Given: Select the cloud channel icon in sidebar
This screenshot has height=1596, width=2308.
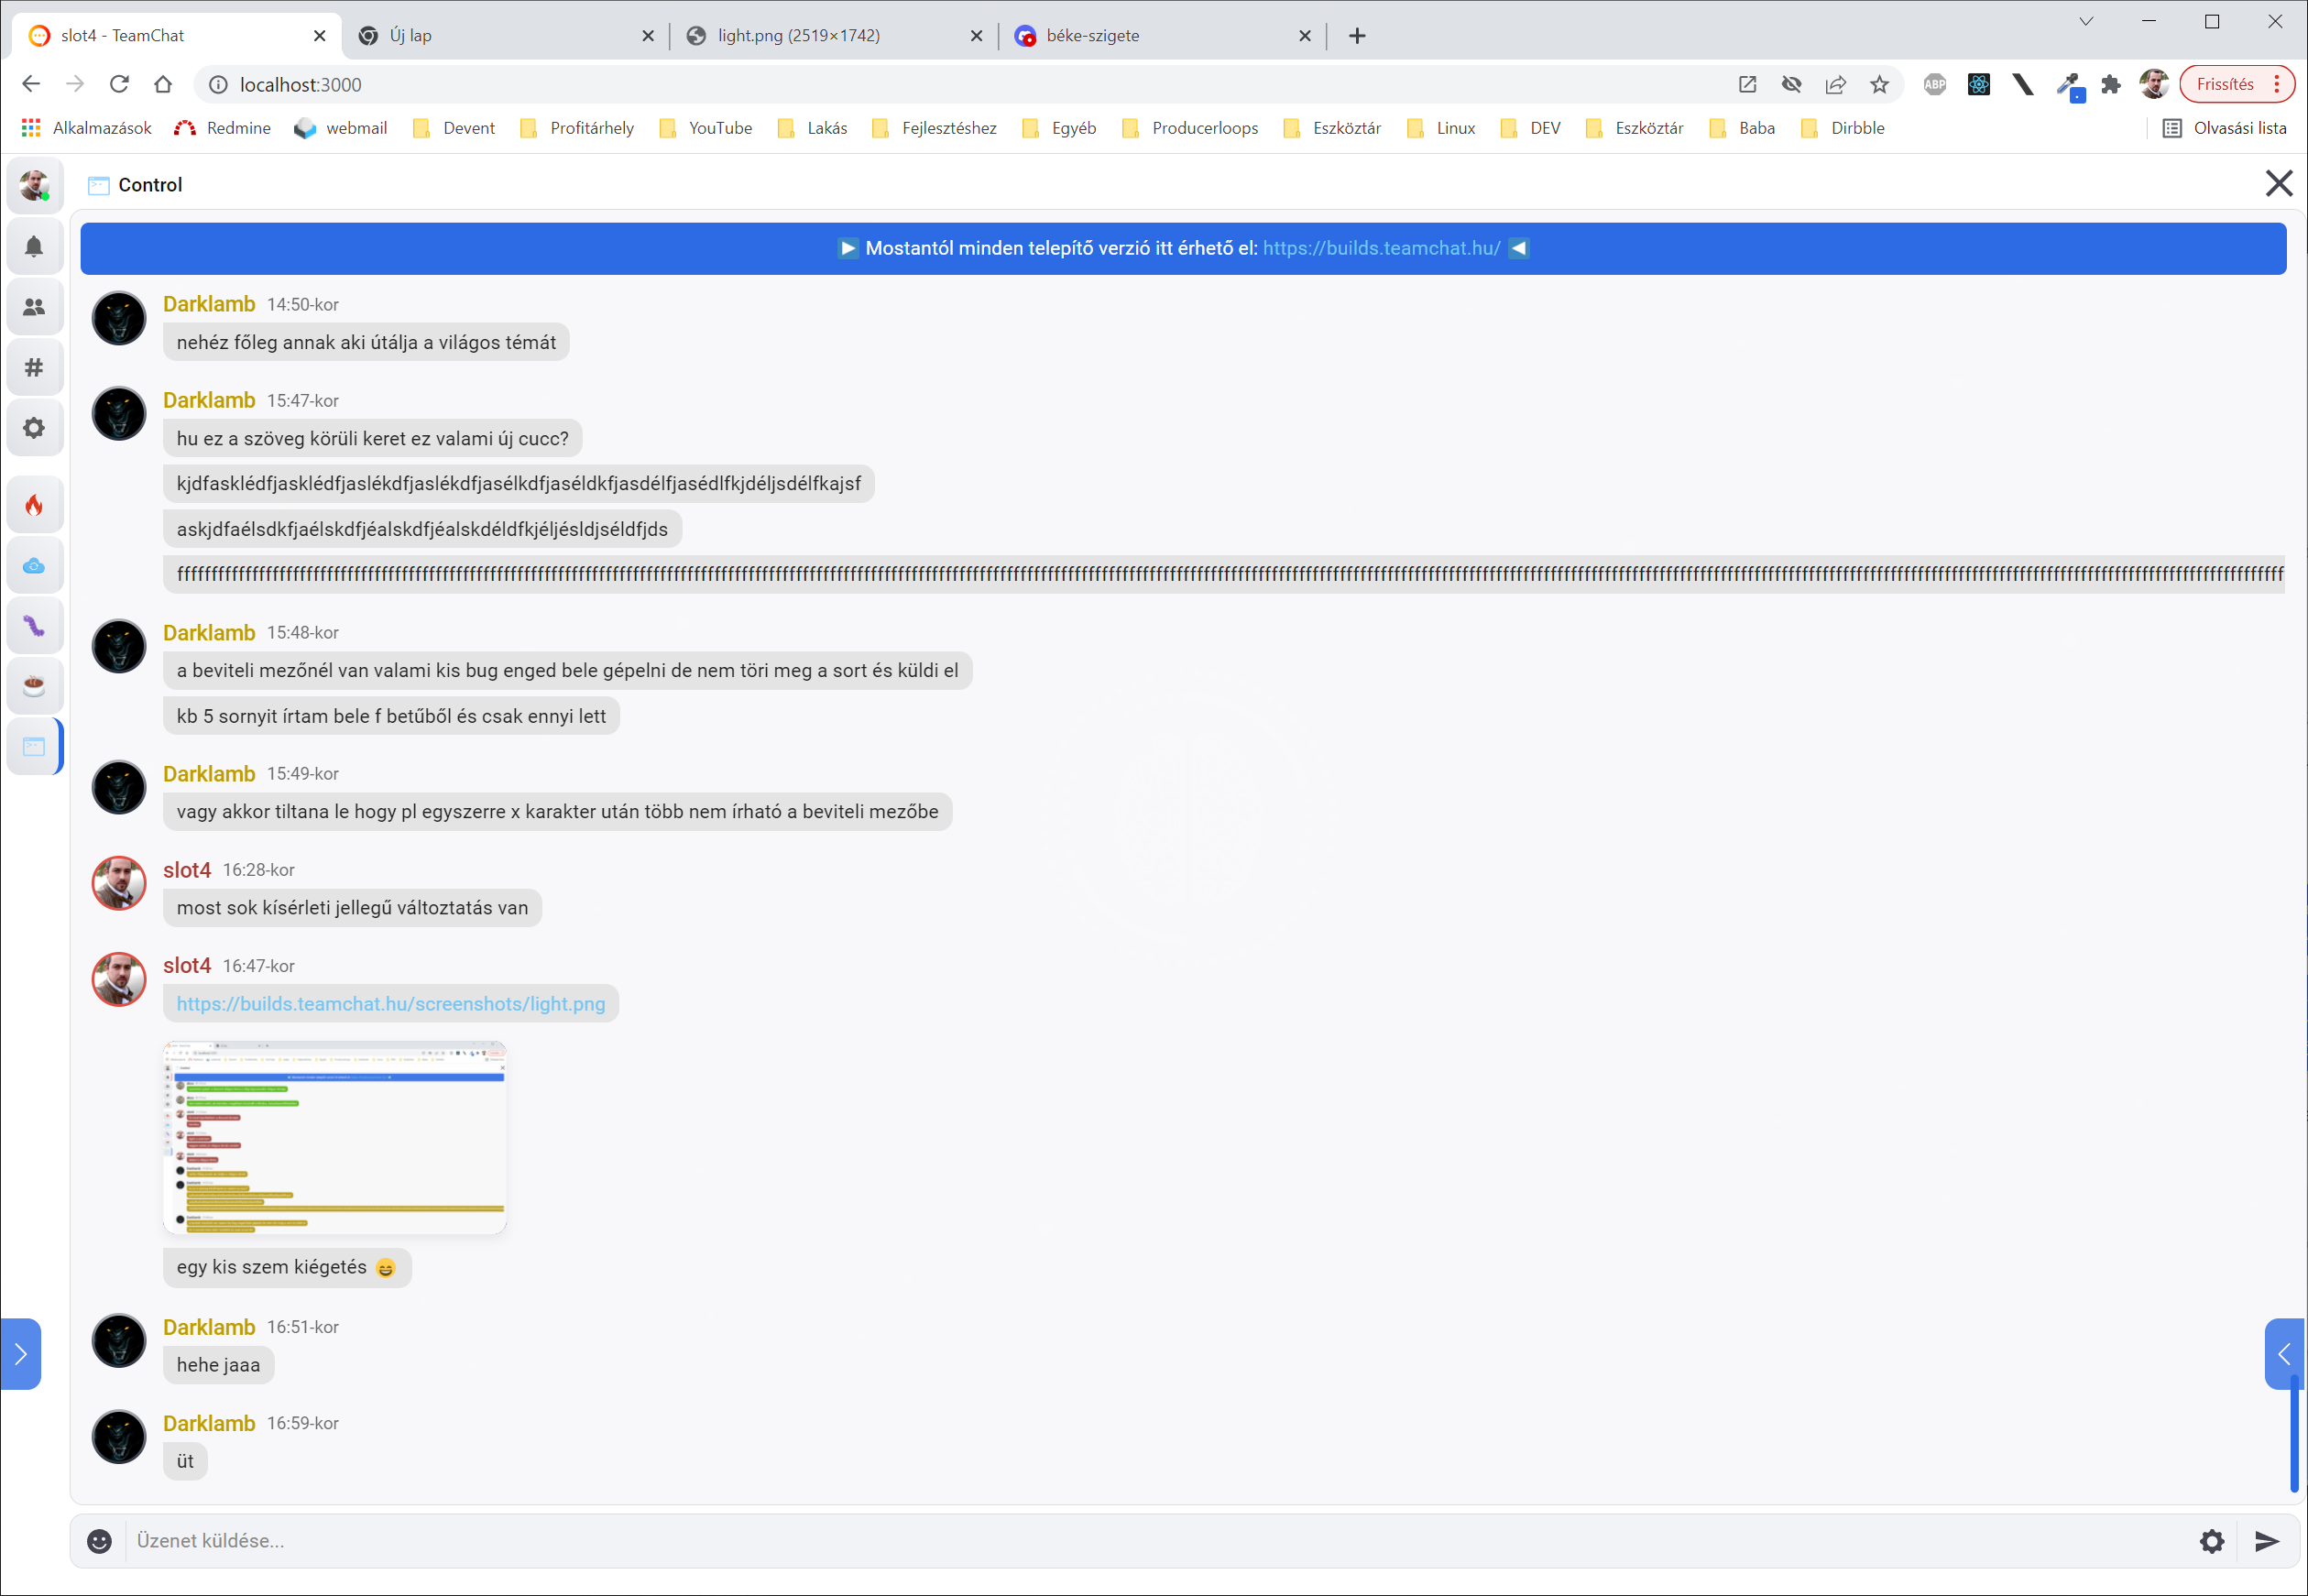Looking at the screenshot, I should click(x=34, y=566).
